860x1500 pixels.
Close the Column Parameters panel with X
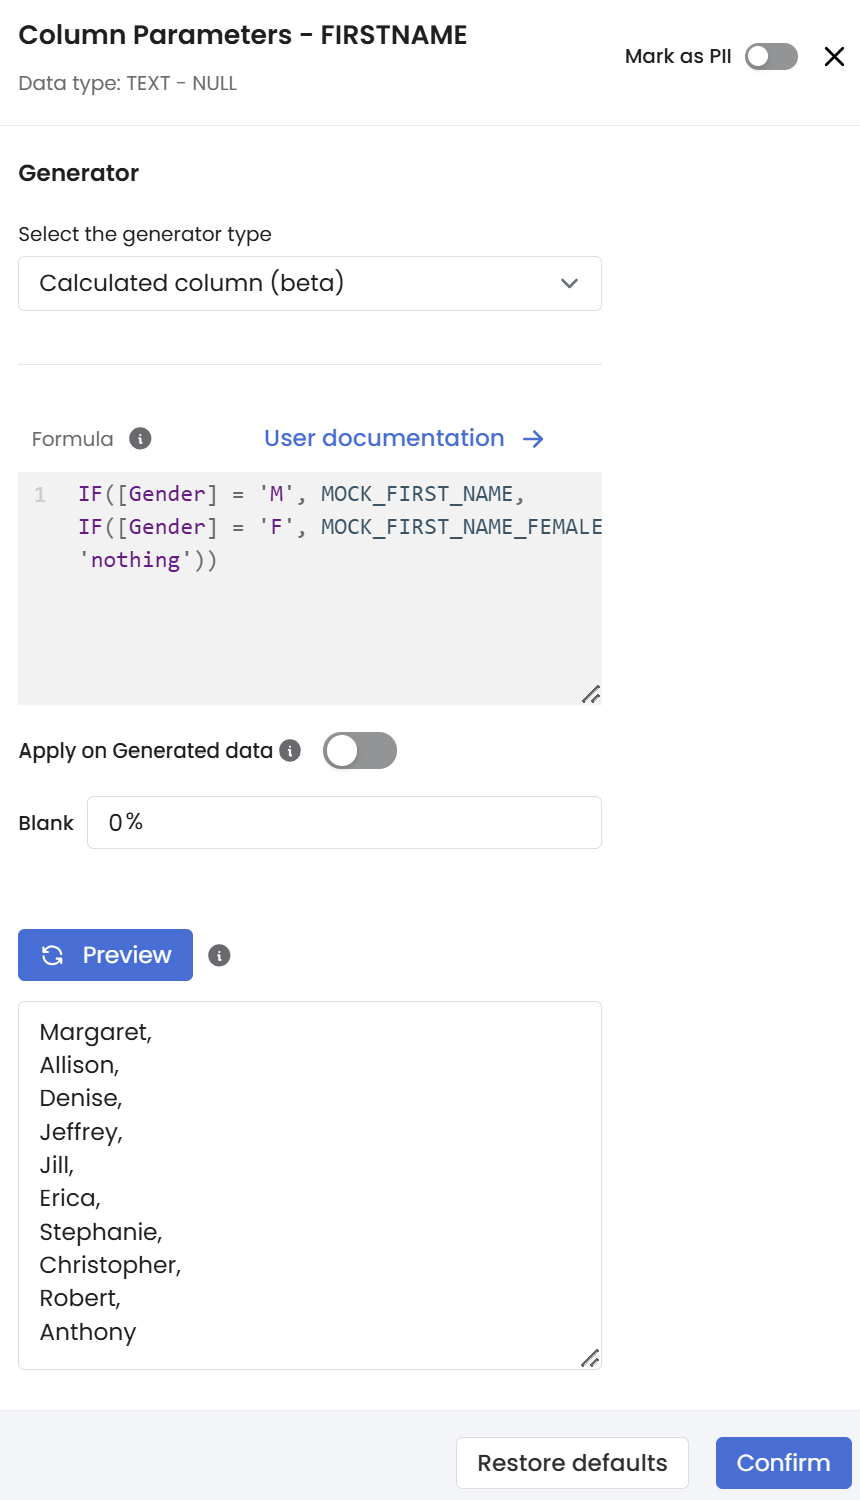[834, 57]
